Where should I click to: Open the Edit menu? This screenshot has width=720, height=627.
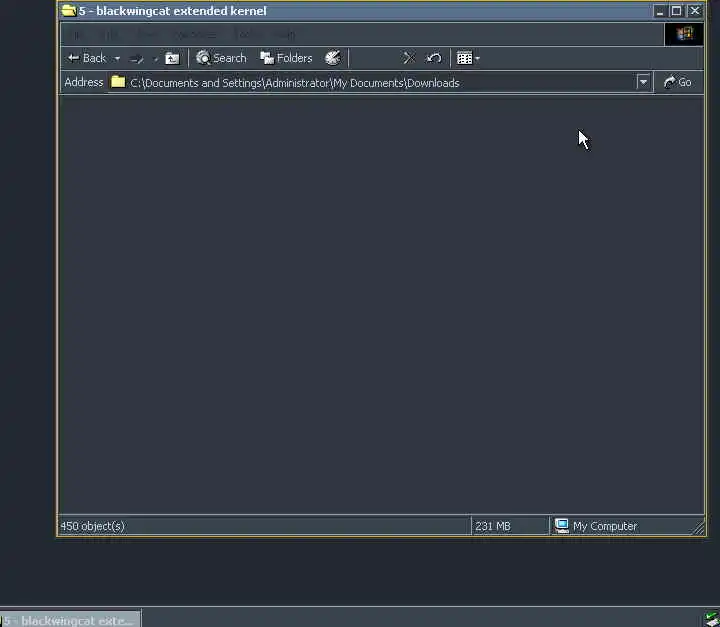tap(109, 34)
